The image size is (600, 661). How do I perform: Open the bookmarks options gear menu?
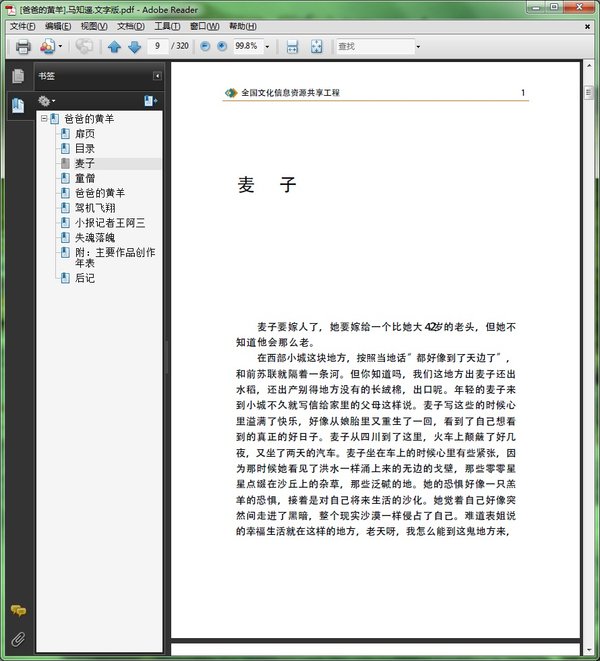(46, 101)
